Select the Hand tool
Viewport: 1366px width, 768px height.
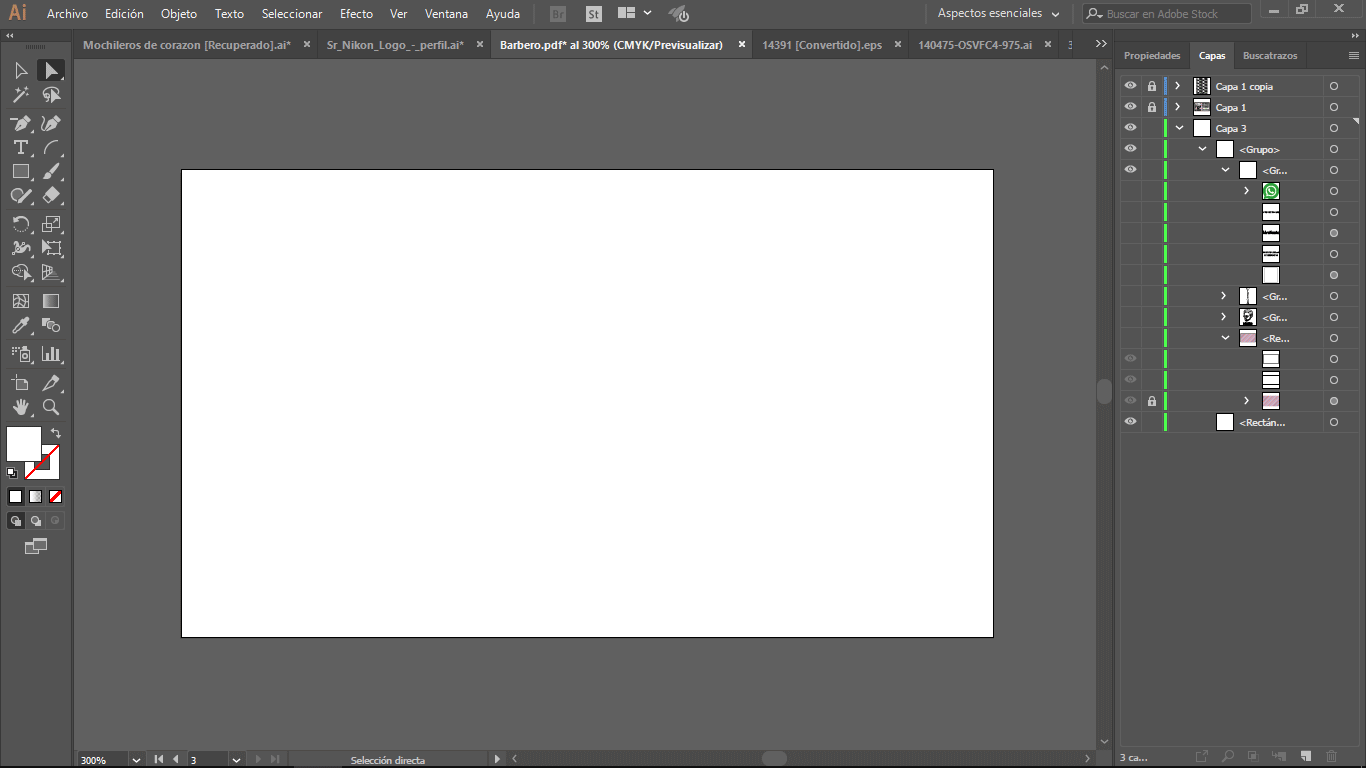click(x=21, y=407)
